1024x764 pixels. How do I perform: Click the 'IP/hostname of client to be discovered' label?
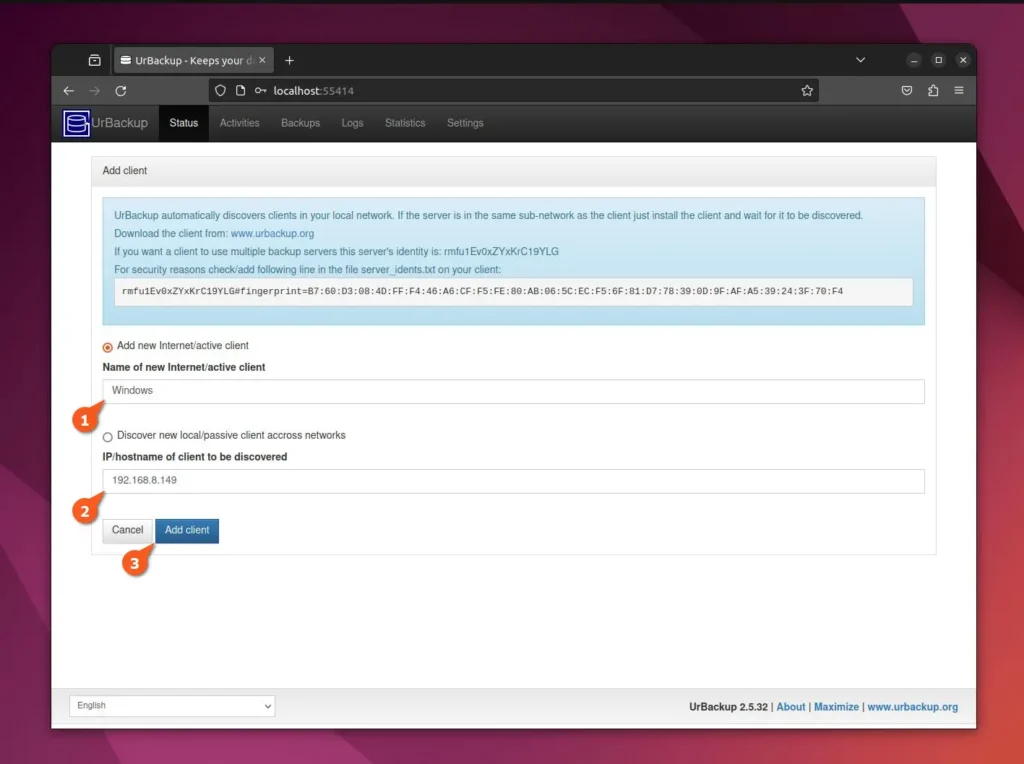(195, 456)
